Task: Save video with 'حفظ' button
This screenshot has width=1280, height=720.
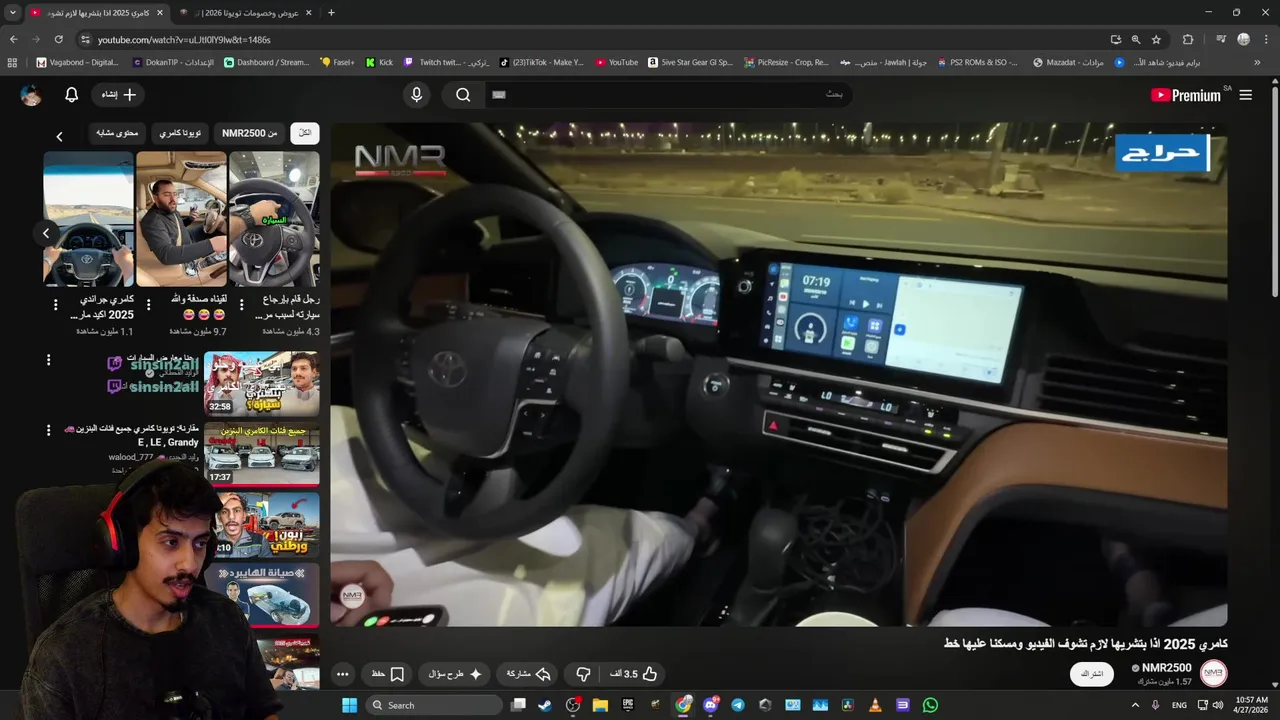Action: coord(387,674)
